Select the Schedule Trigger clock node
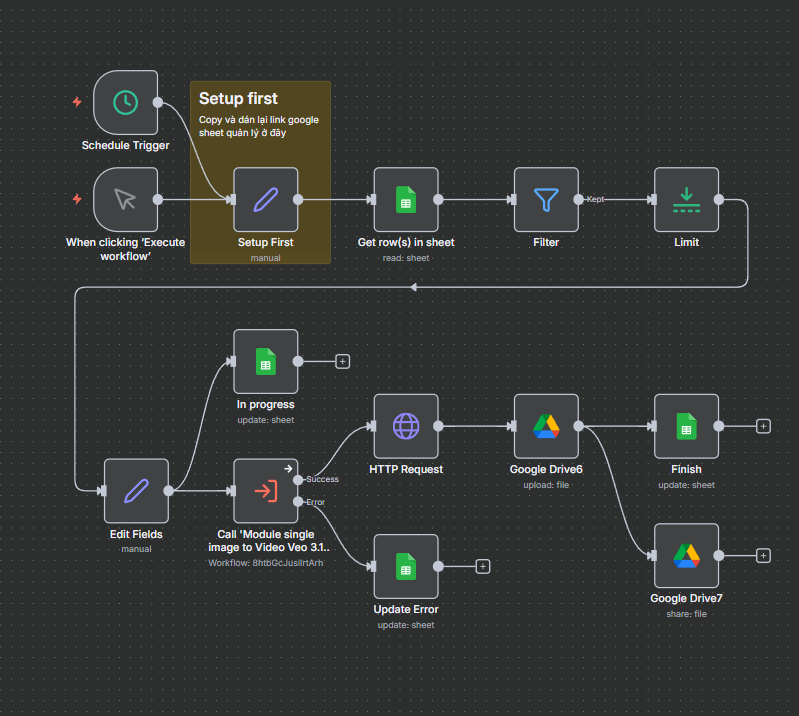The image size is (799, 716). point(125,102)
